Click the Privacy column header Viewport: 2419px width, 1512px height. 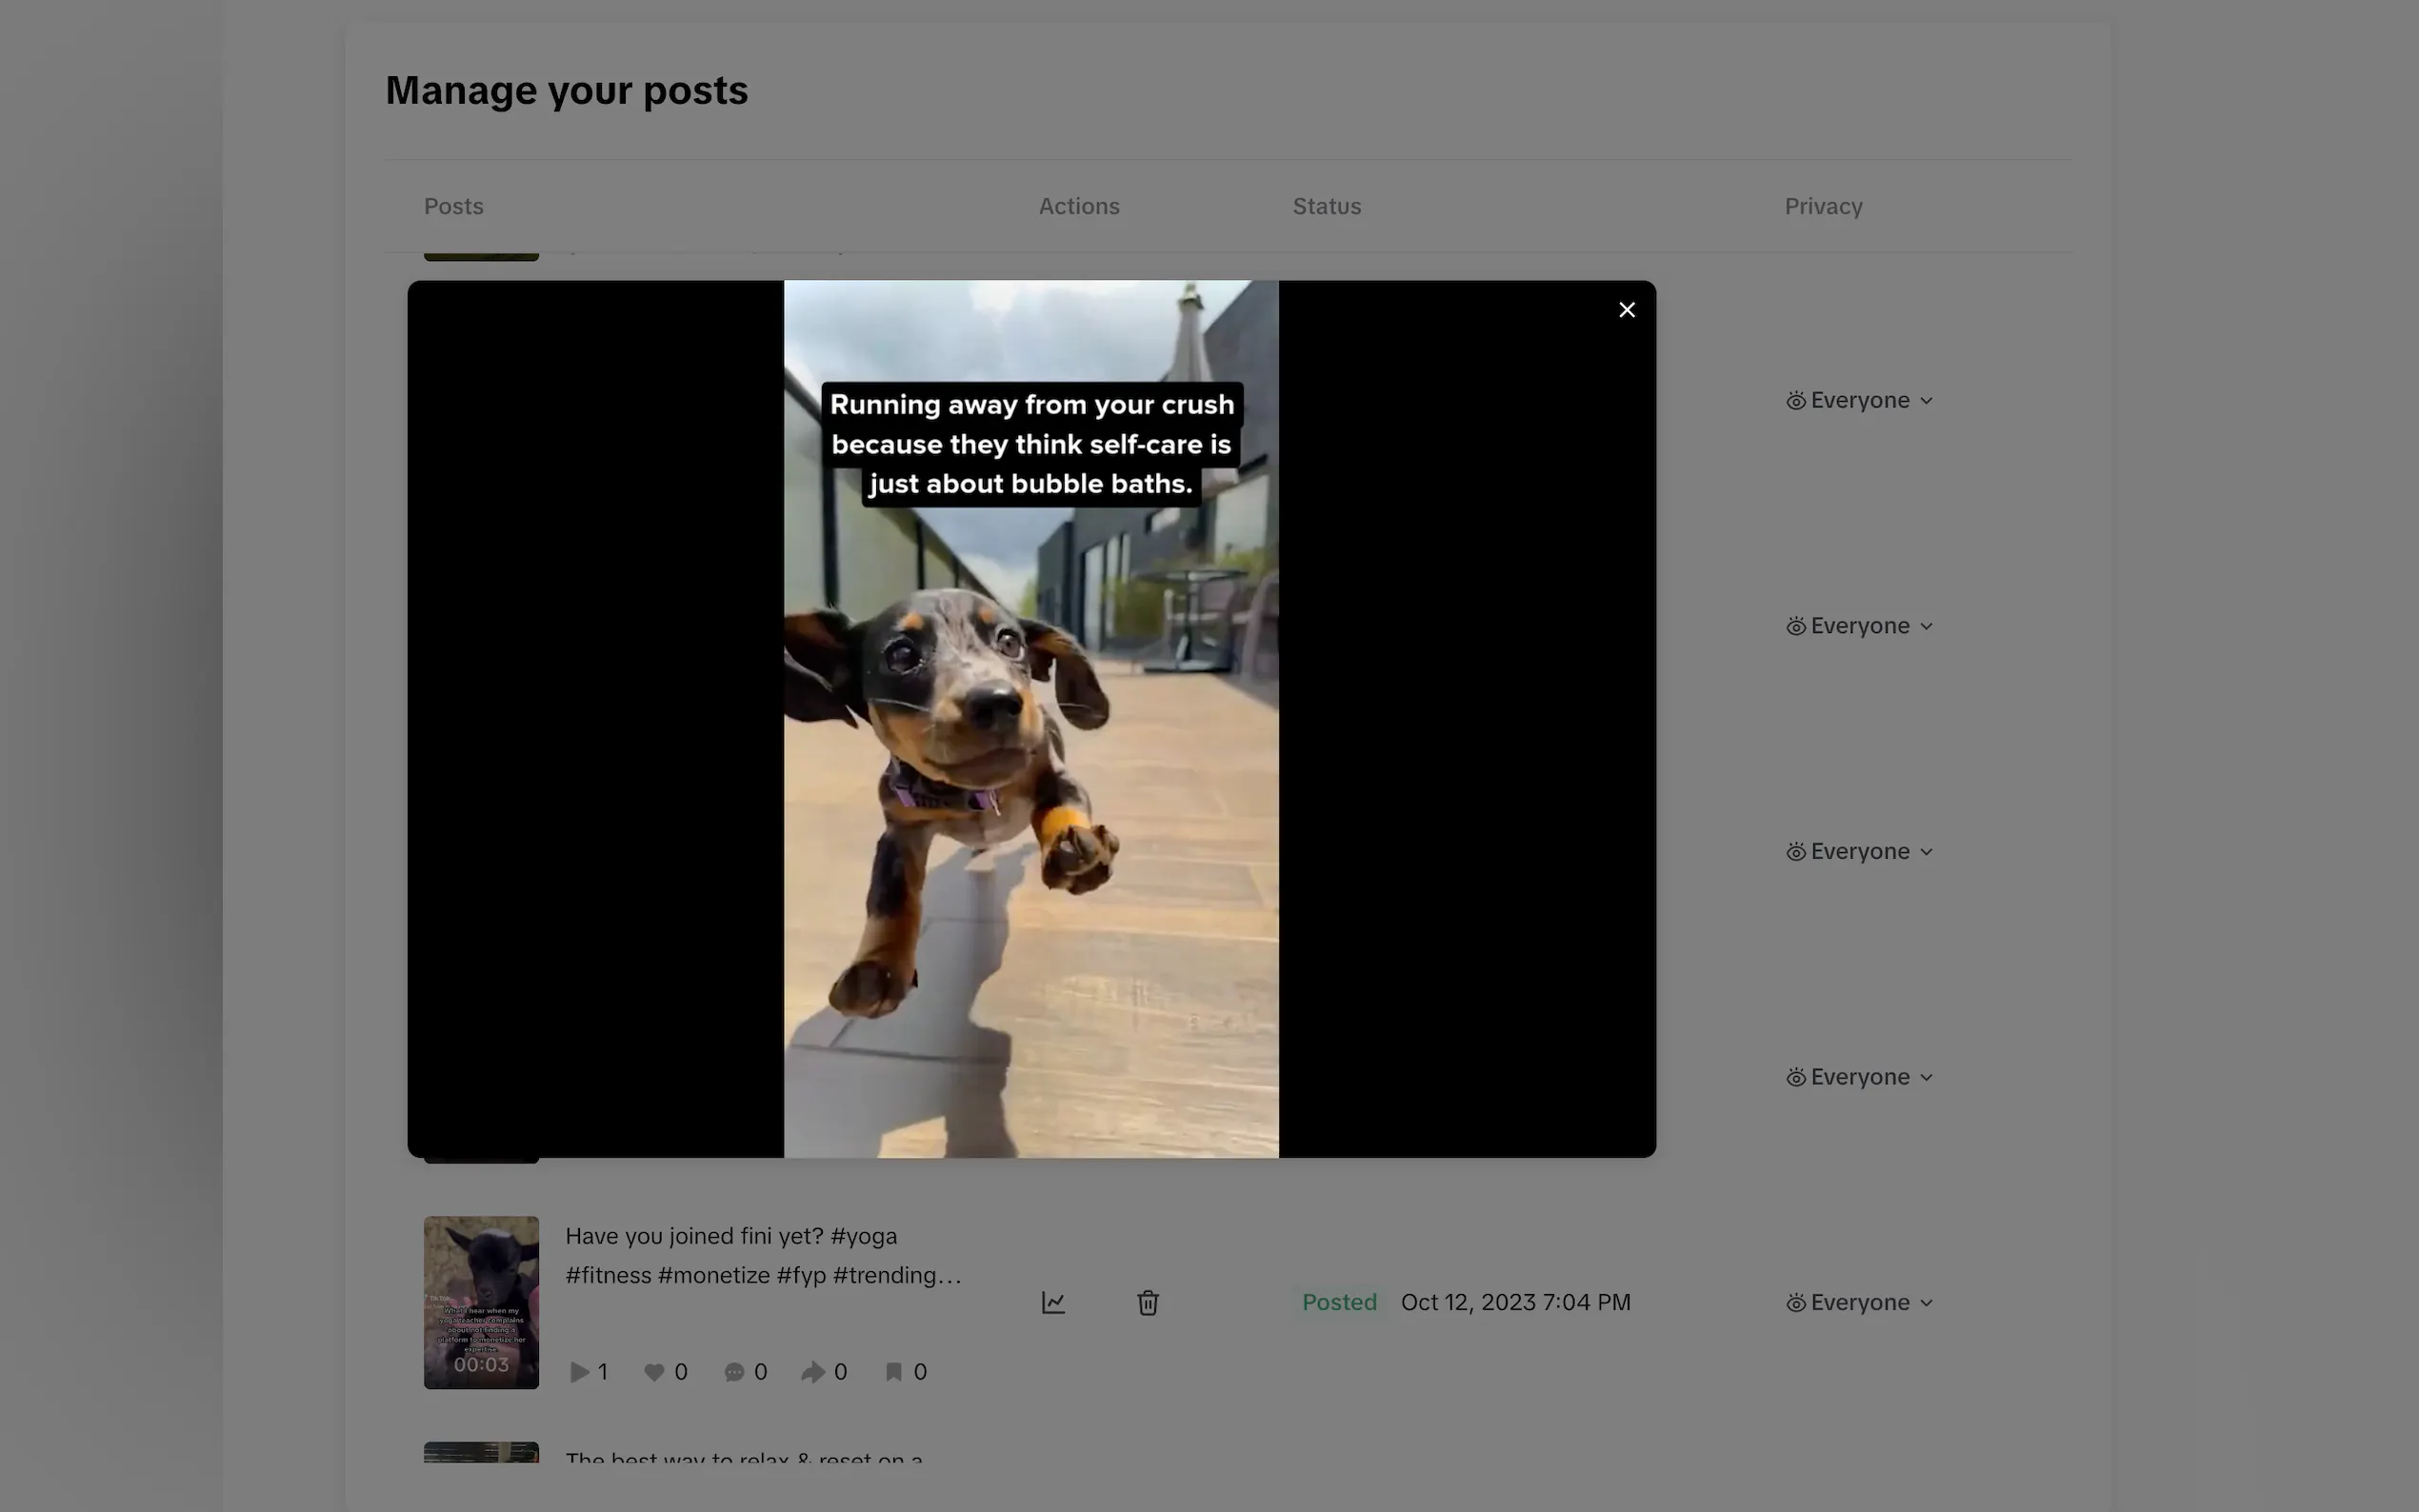1822,206
